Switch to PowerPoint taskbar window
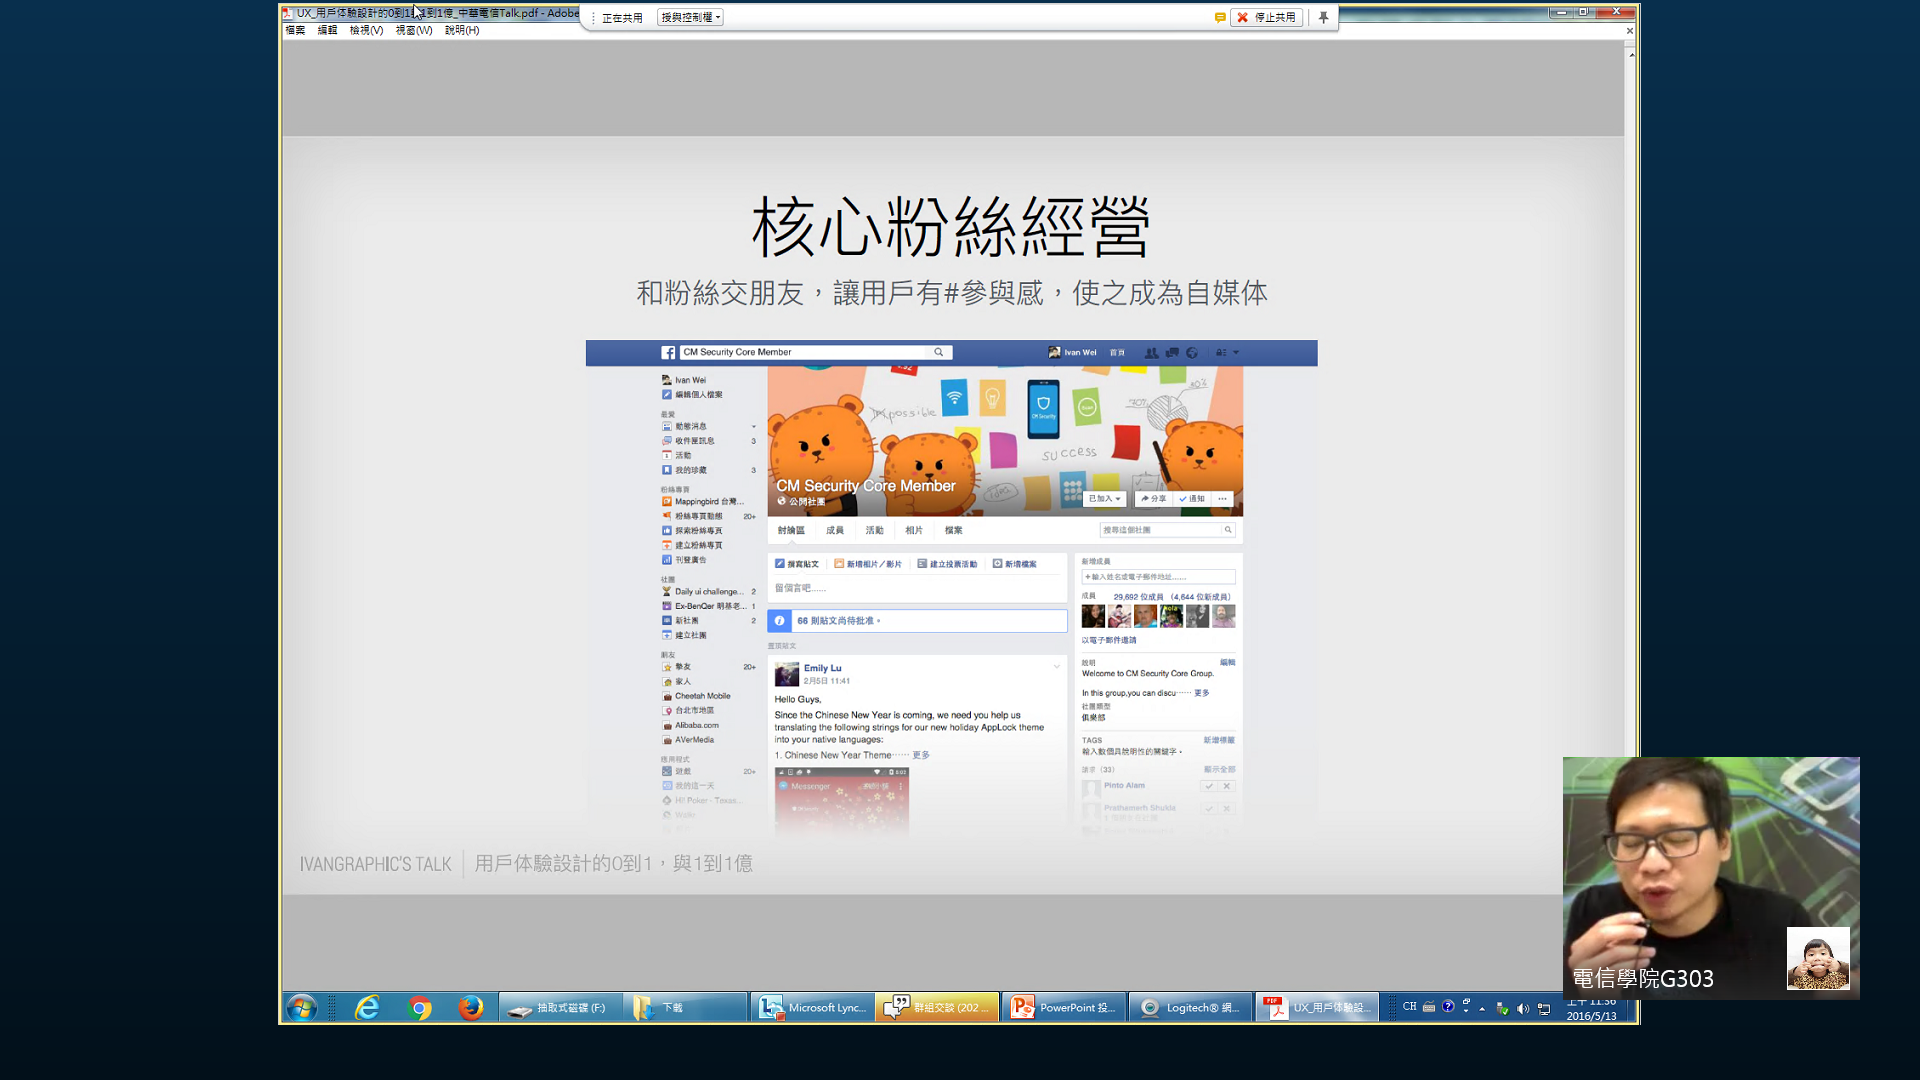 pyautogui.click(x=1063, y=1007)
